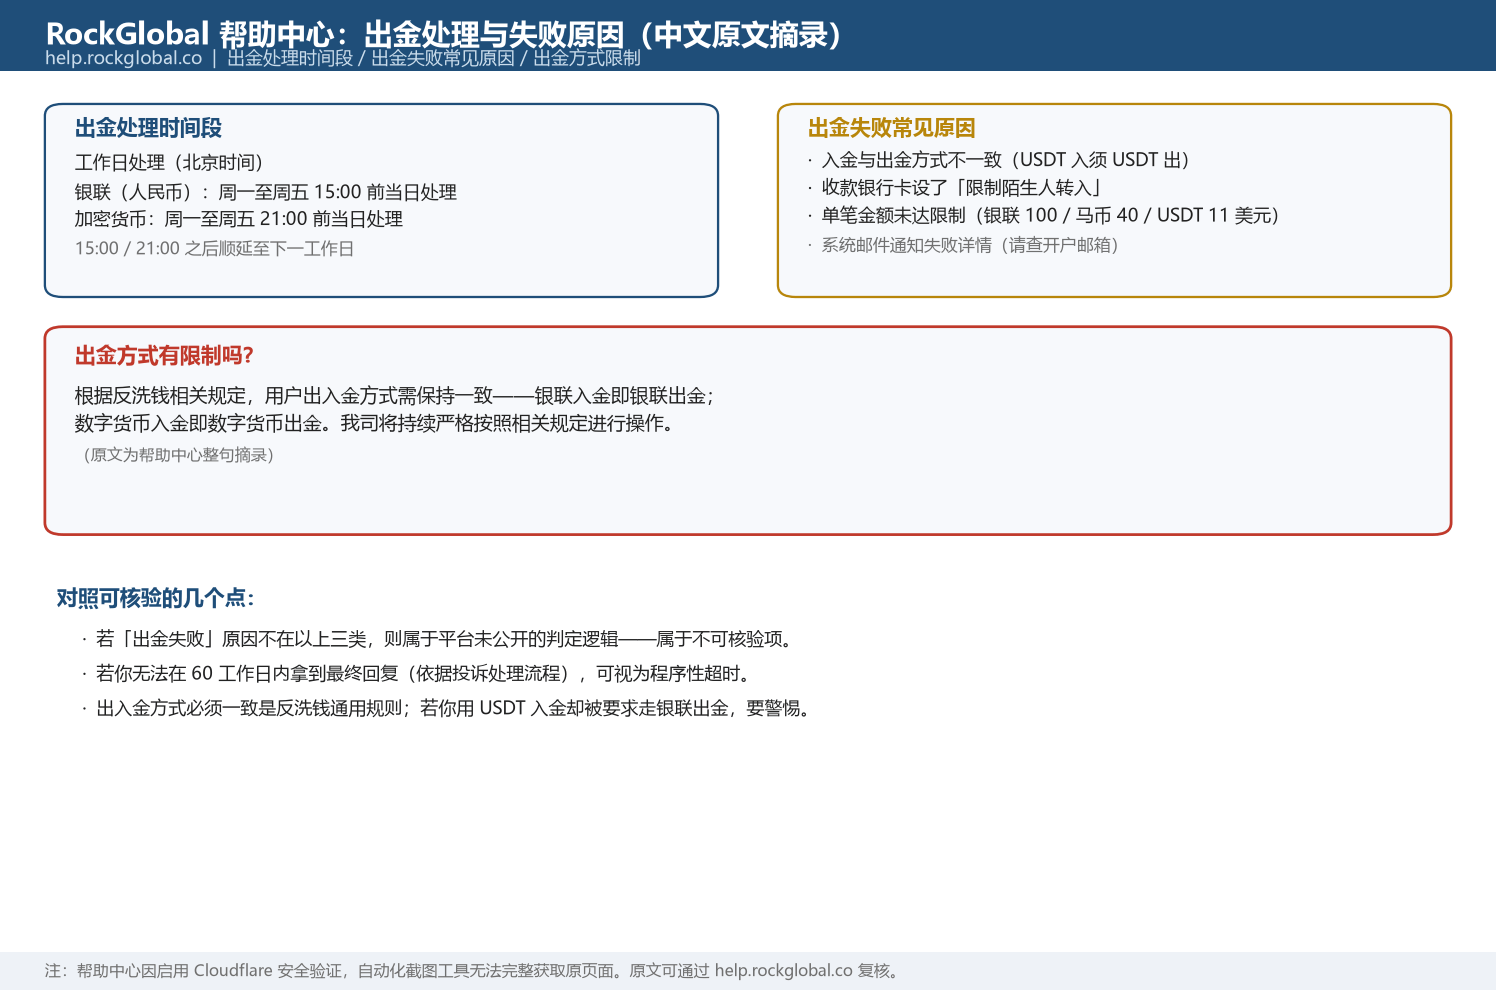Click the bullet beginning '出入金方式必须一致是反洗钱通用规则'
Image resolution: width=1496 pixels, height=990 pixels.
pyautogui.click(x=449, y=708)
